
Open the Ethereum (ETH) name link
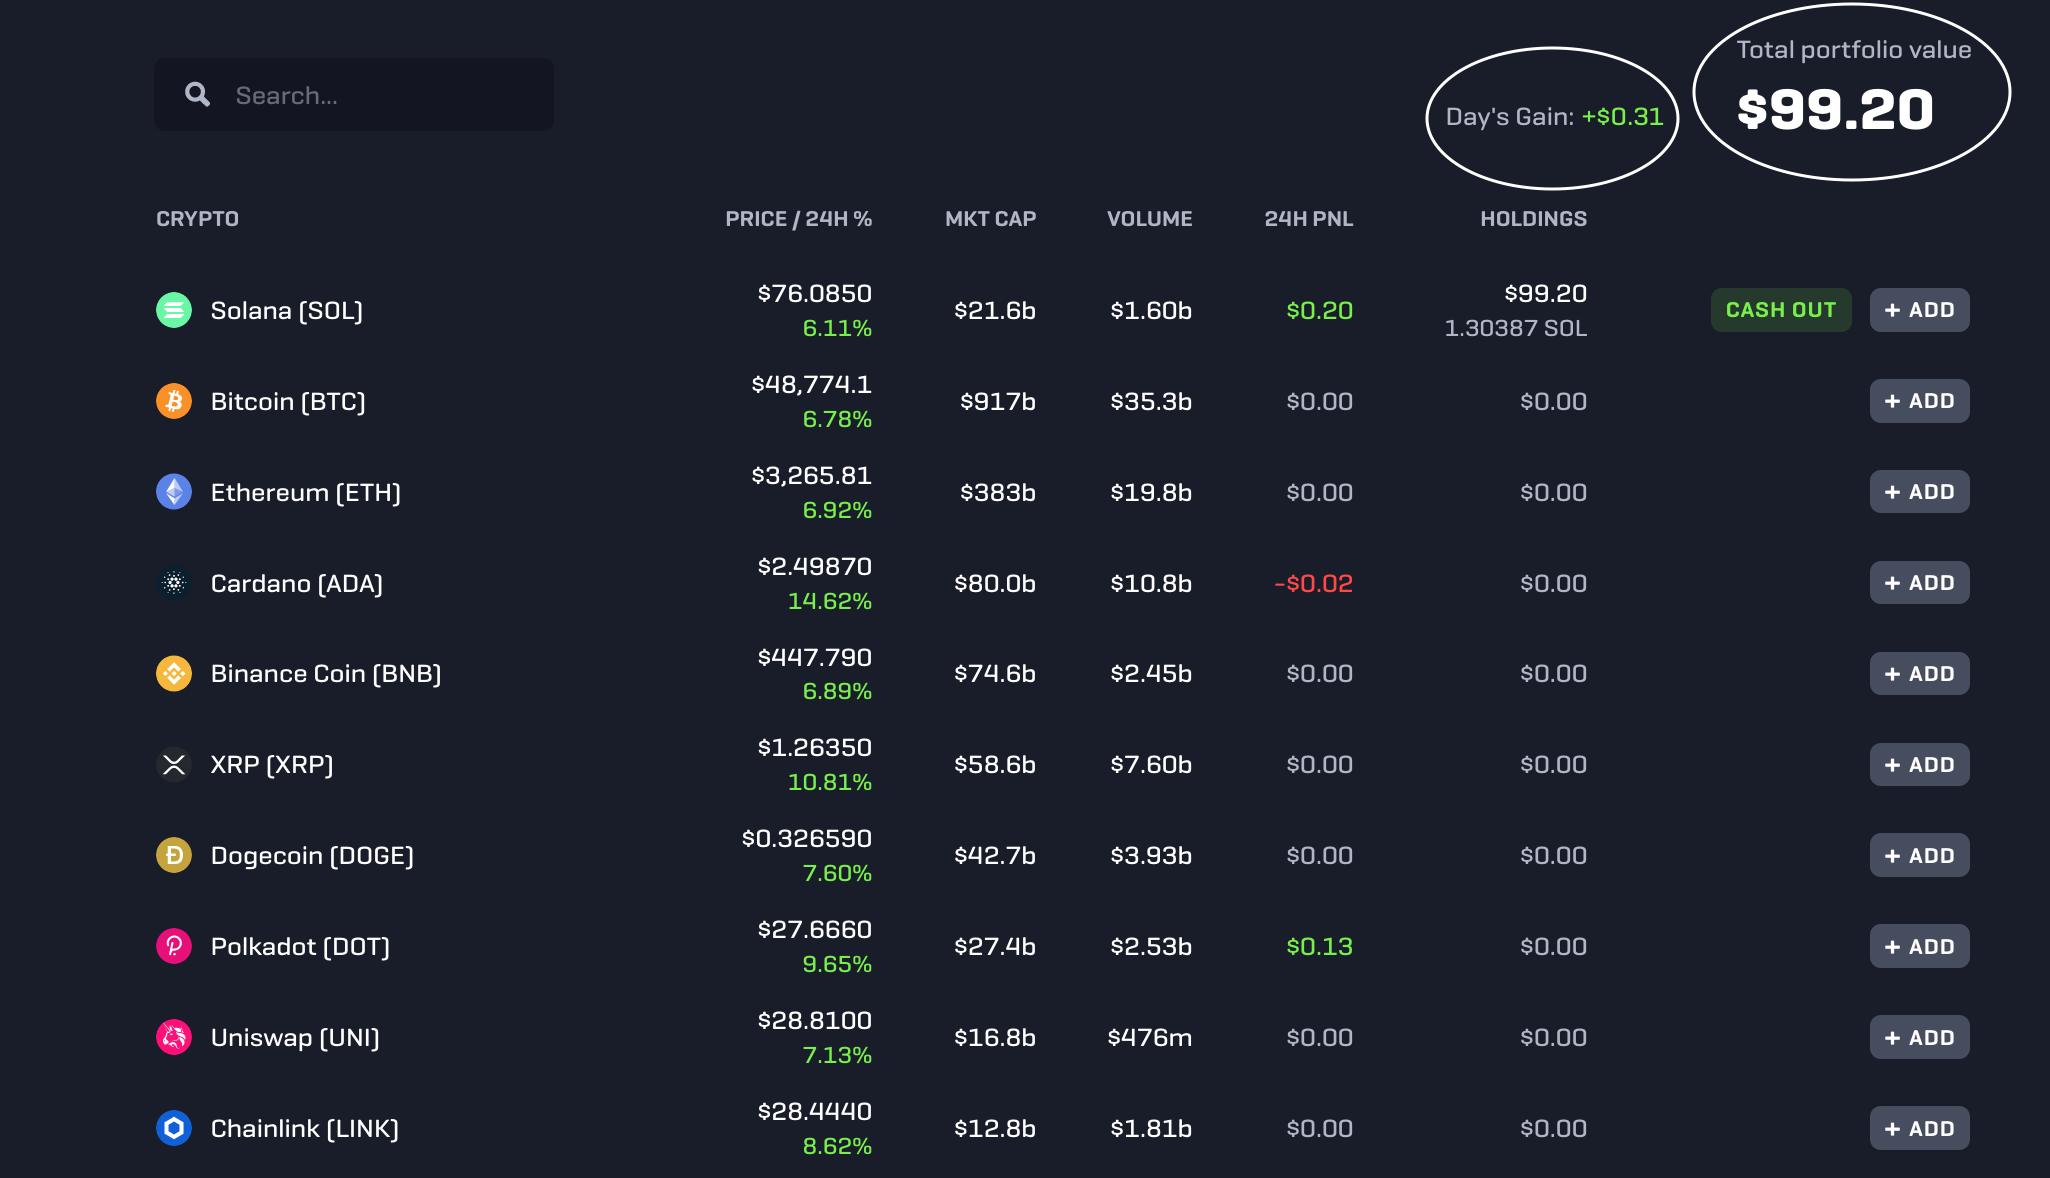tap(305, 492)
